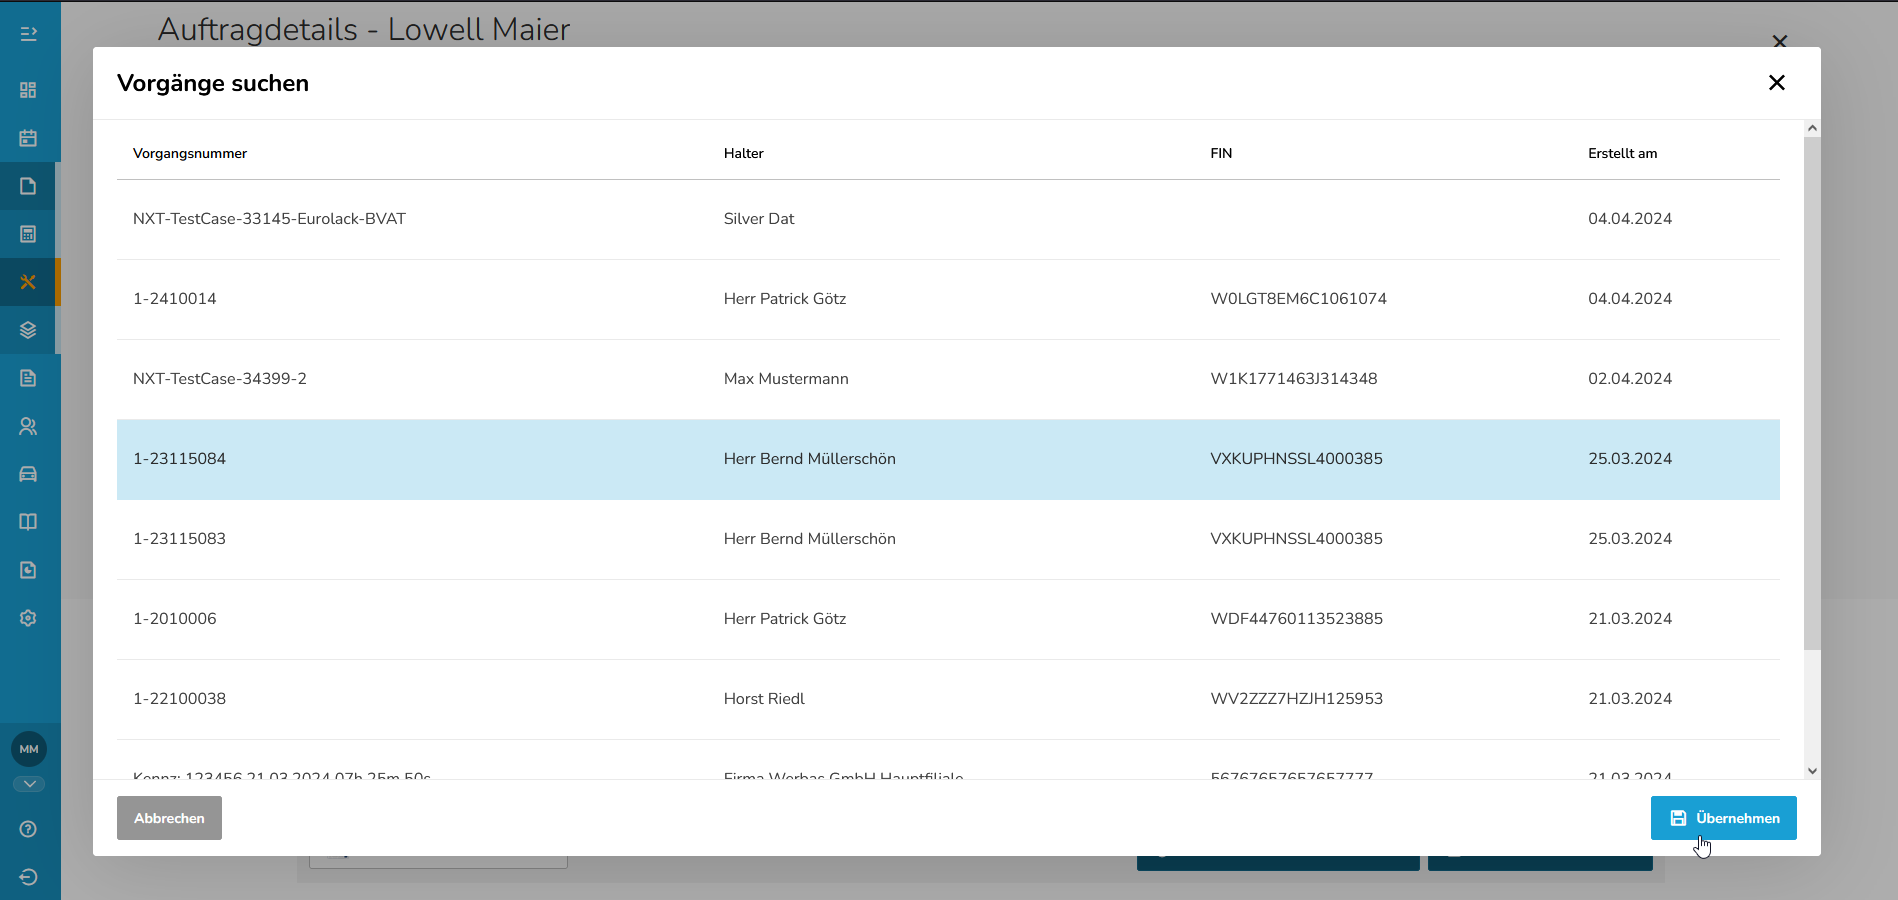1898x900 pixels.
Task: Open the dashboard grid icon in sidebar
Action: pos(28,90)
